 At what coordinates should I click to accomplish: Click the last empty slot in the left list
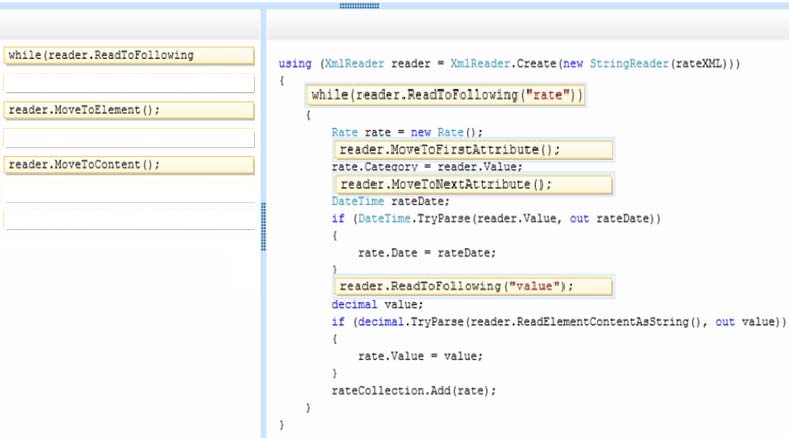point(129,220)
